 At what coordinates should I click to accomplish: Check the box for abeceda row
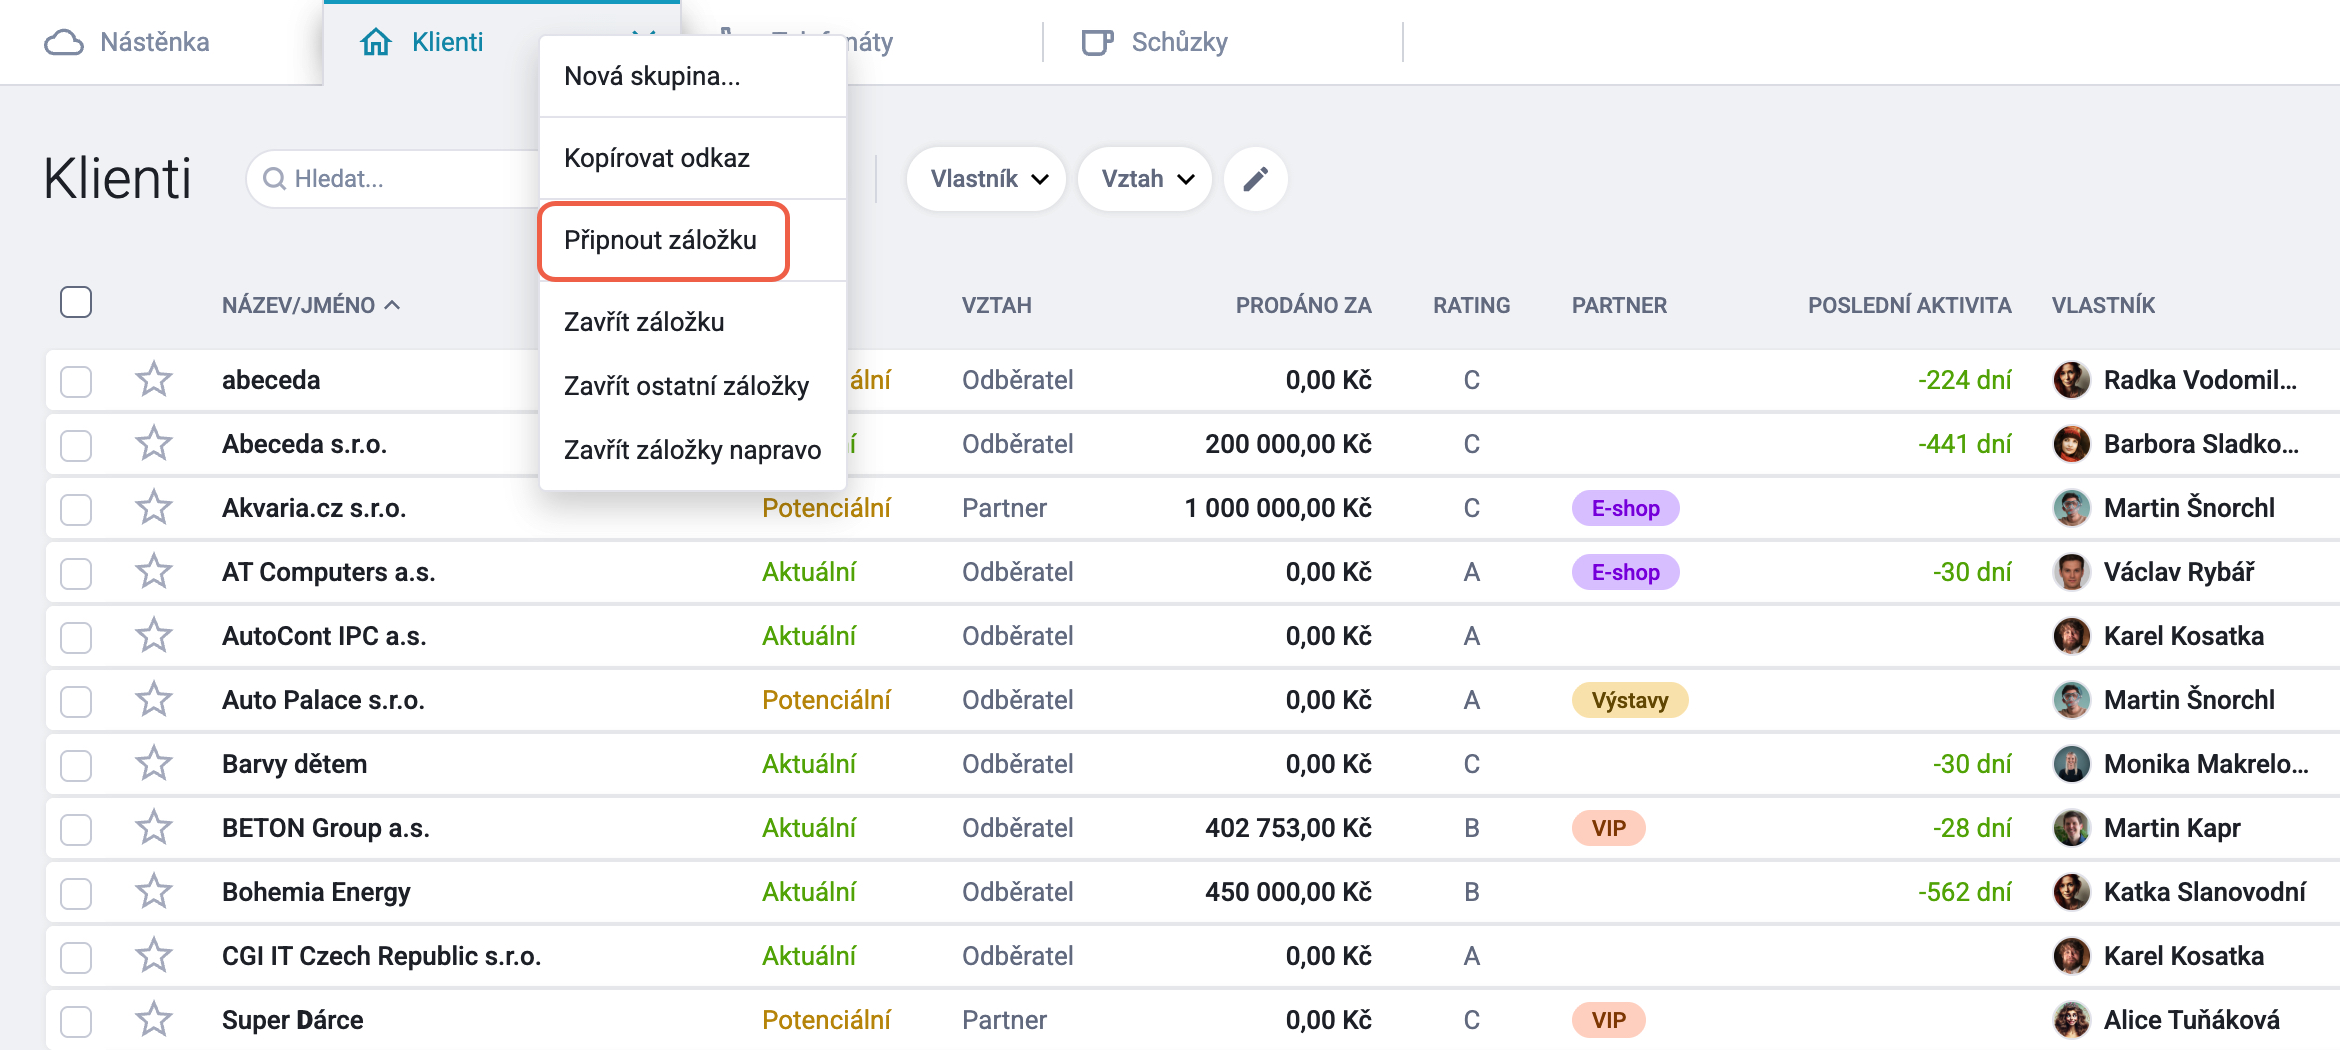[x=76, y=381]
